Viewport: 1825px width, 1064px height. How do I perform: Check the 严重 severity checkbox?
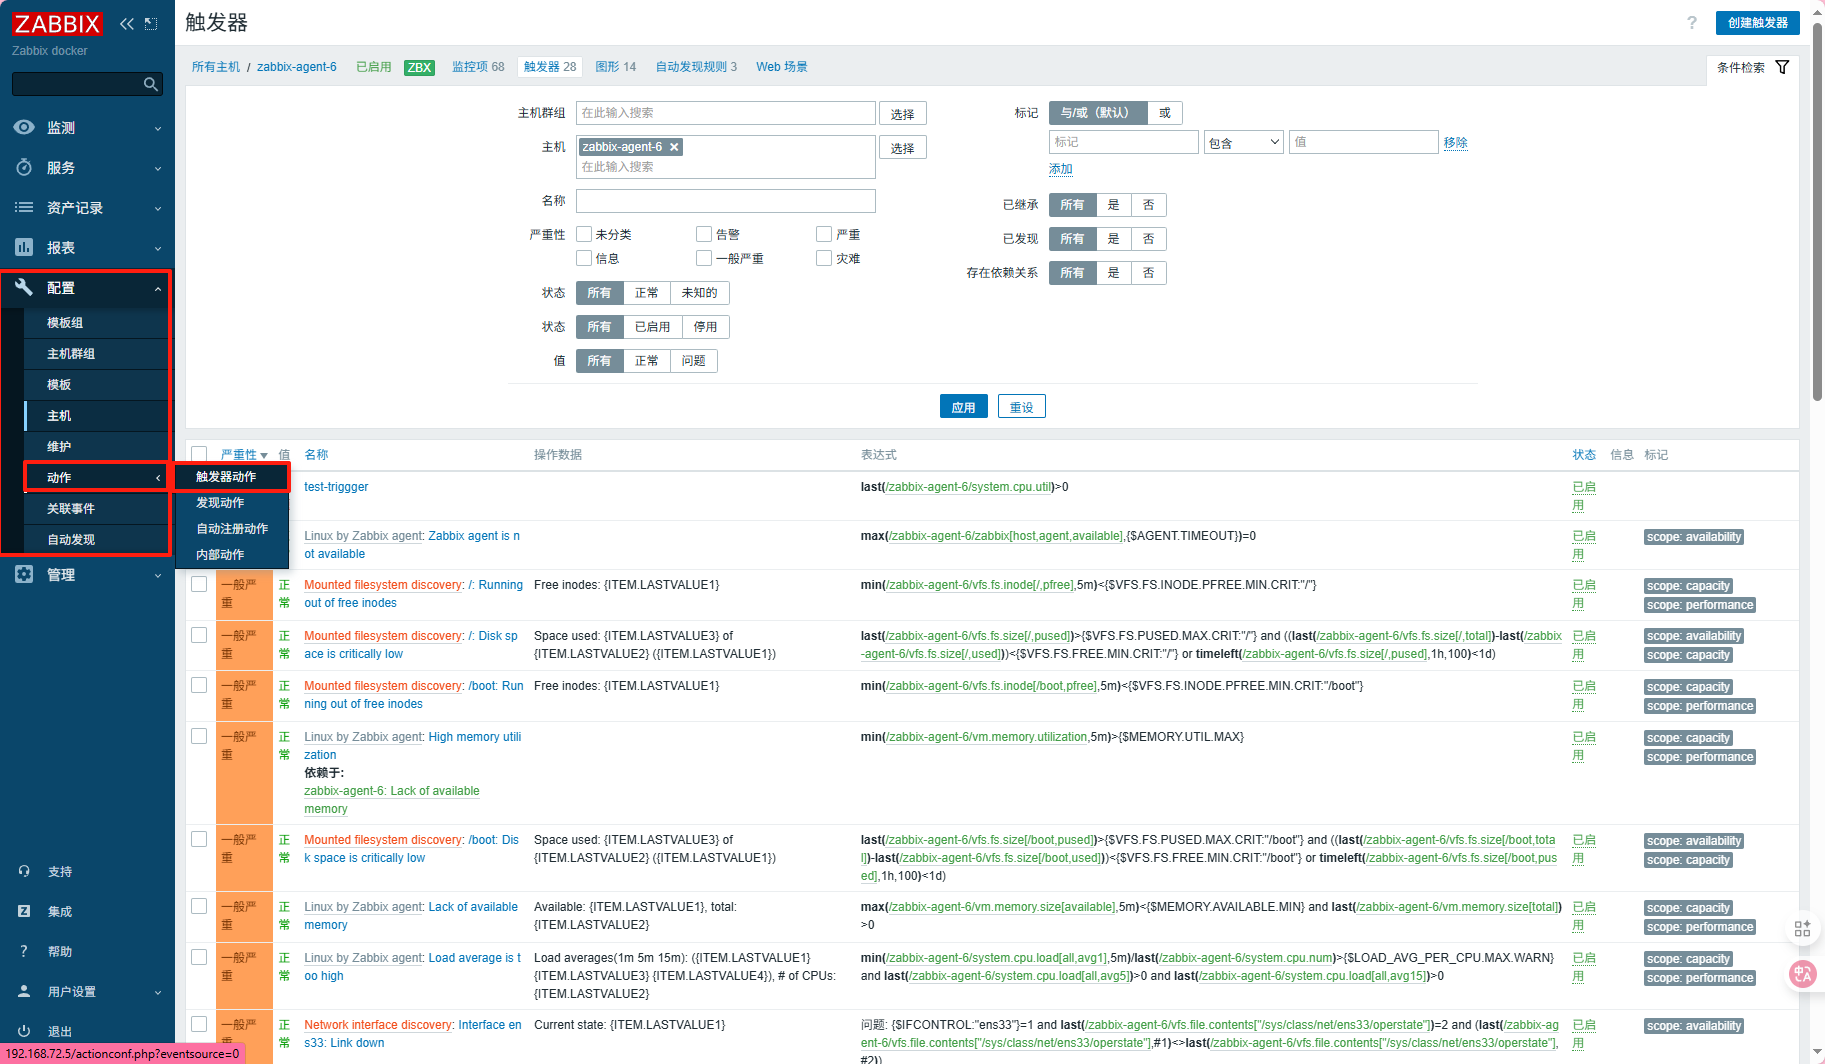[824, 234]
